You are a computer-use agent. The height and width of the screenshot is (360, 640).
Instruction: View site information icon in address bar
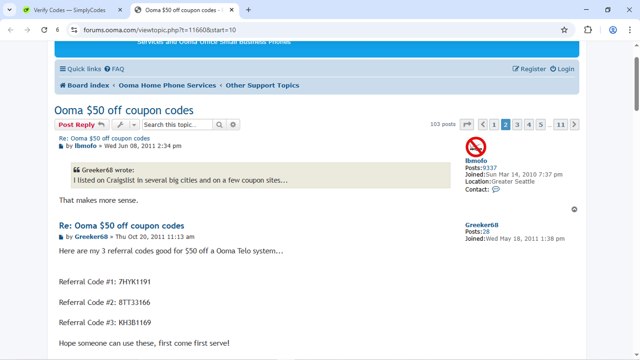(x=74, y=30)
